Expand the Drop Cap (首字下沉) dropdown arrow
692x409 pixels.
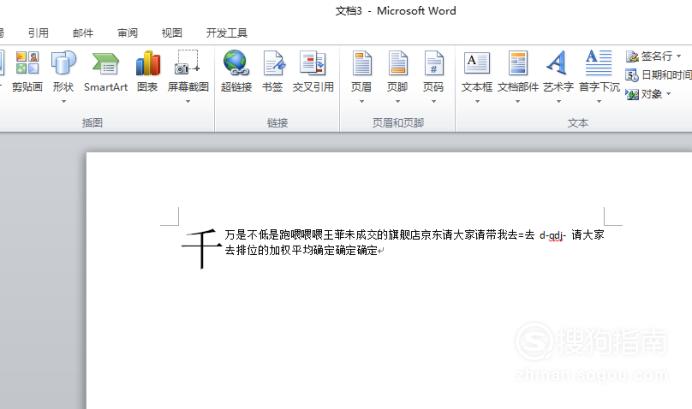point(599,101)
